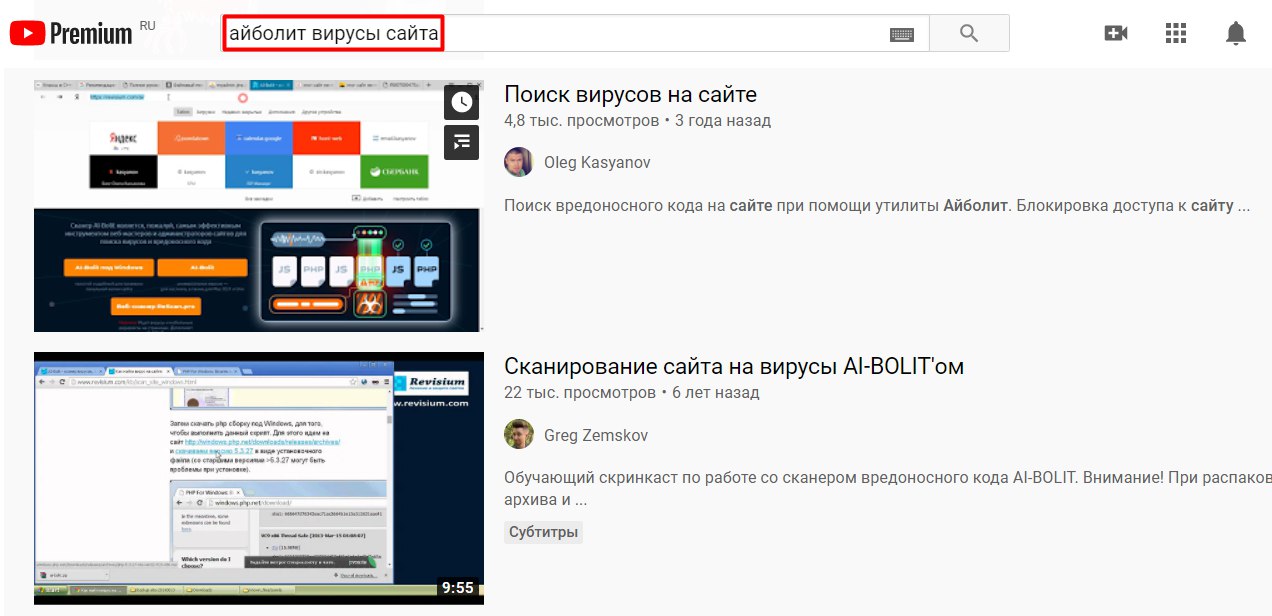Click the 9:55 duration label
Screen dimensions: 1272x616
[457, 587]
